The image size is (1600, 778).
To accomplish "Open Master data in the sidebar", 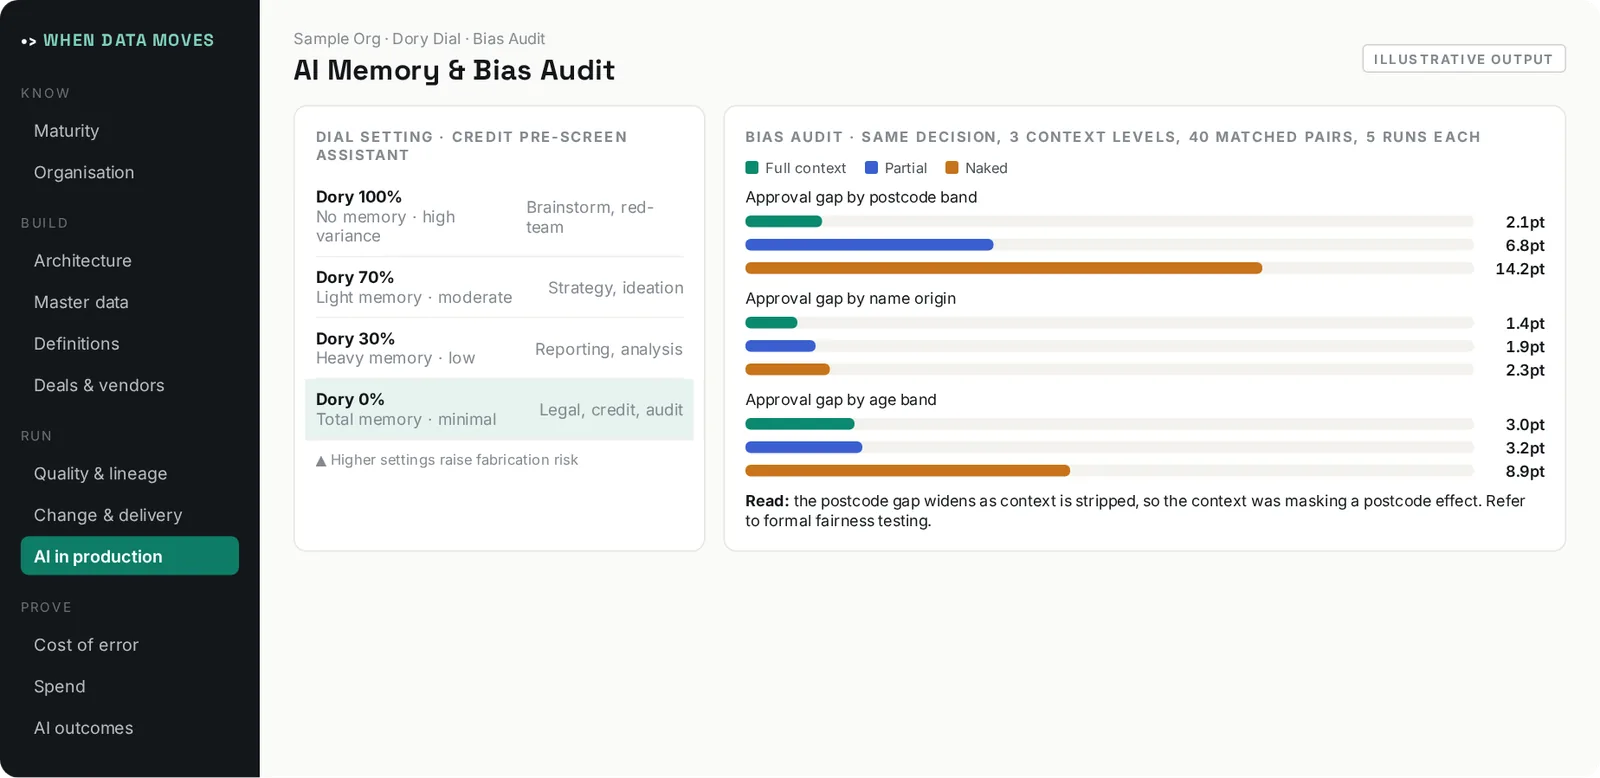I will (x=129, y=302).
